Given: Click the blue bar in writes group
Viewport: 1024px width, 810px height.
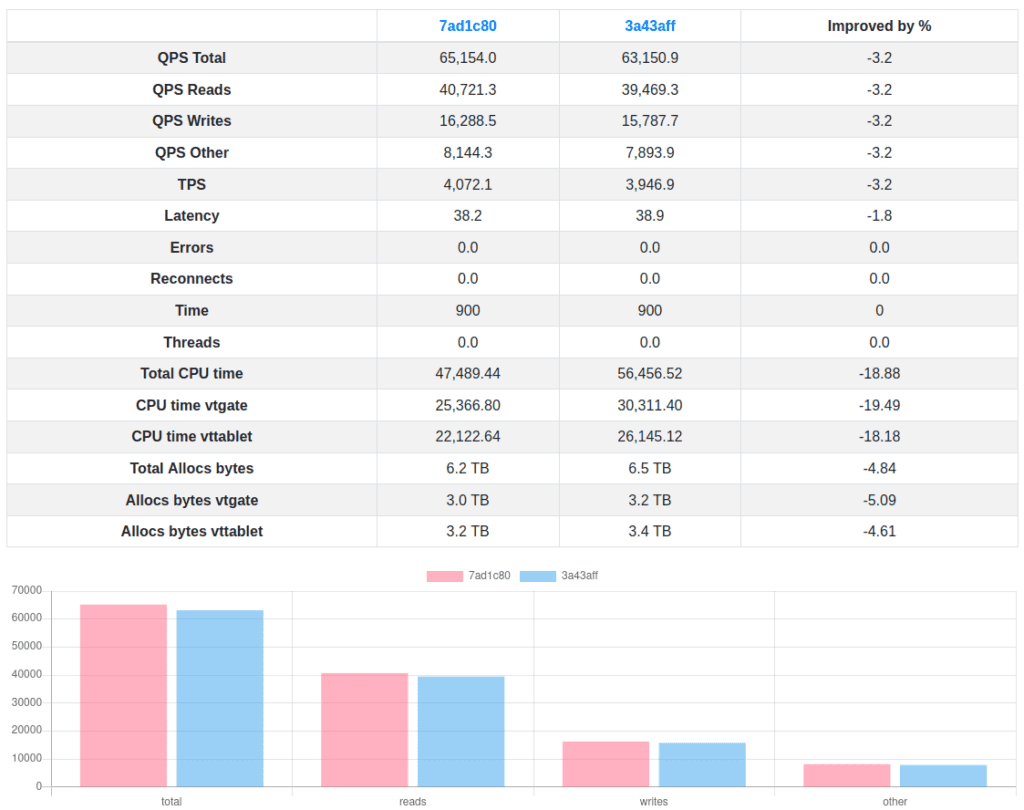Looking at the screenshot, I should [x=702, y=764].
